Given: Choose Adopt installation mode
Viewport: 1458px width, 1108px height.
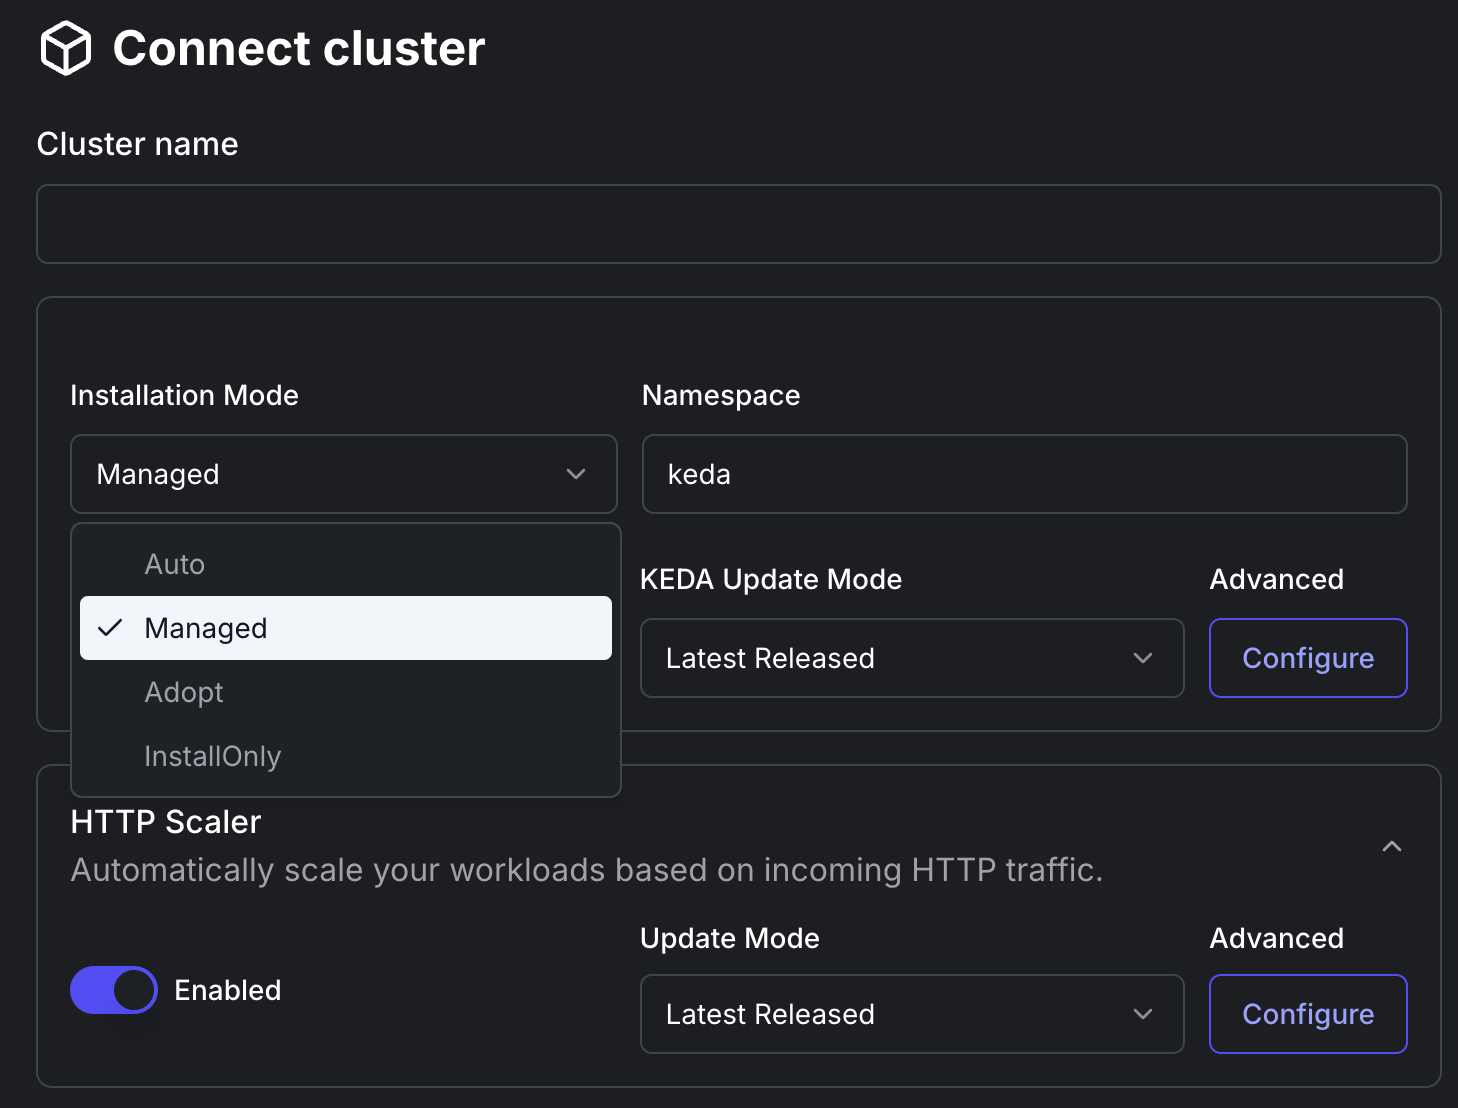Looking at the screenshot, I should click(346, 692).
